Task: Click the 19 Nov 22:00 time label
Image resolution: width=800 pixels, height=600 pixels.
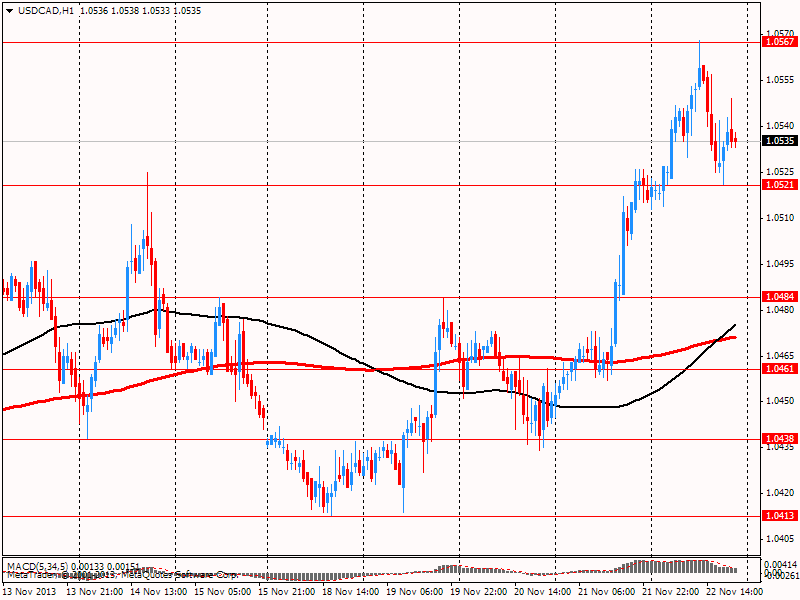Action: click(x=479, y=592)
